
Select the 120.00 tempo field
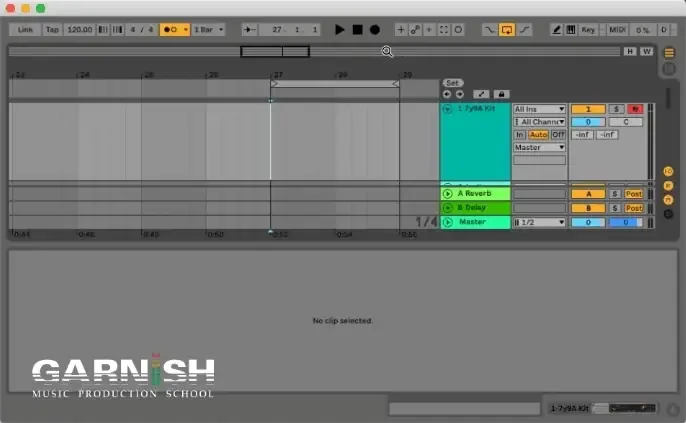pos(80,30)
